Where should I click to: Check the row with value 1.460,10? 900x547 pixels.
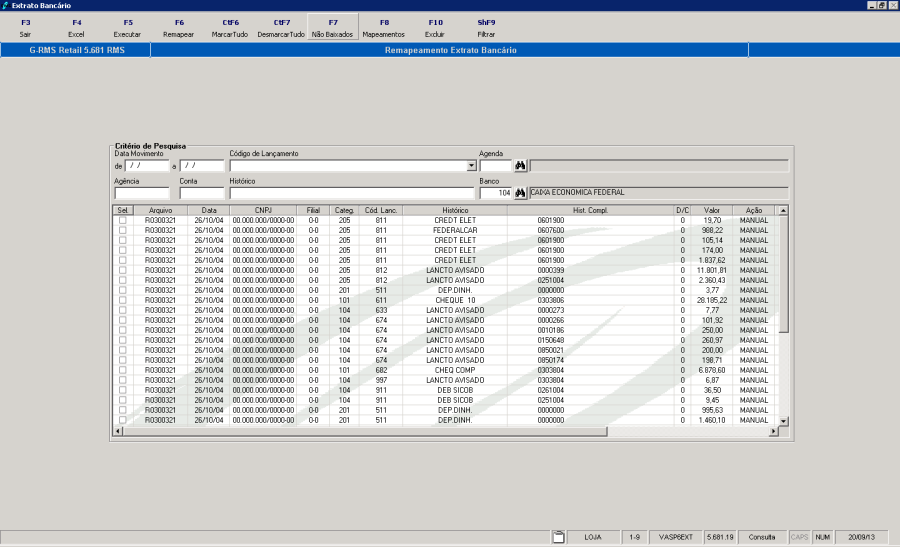[122, 420]
